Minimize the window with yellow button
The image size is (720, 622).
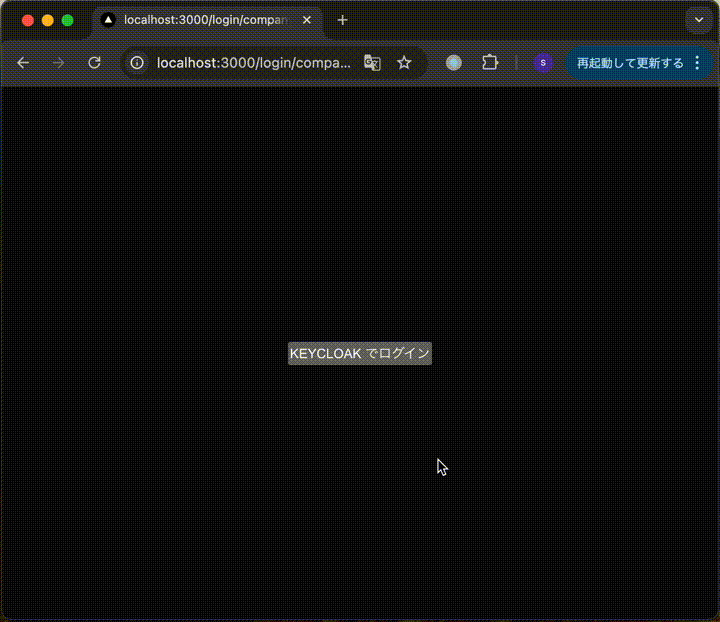48,20
